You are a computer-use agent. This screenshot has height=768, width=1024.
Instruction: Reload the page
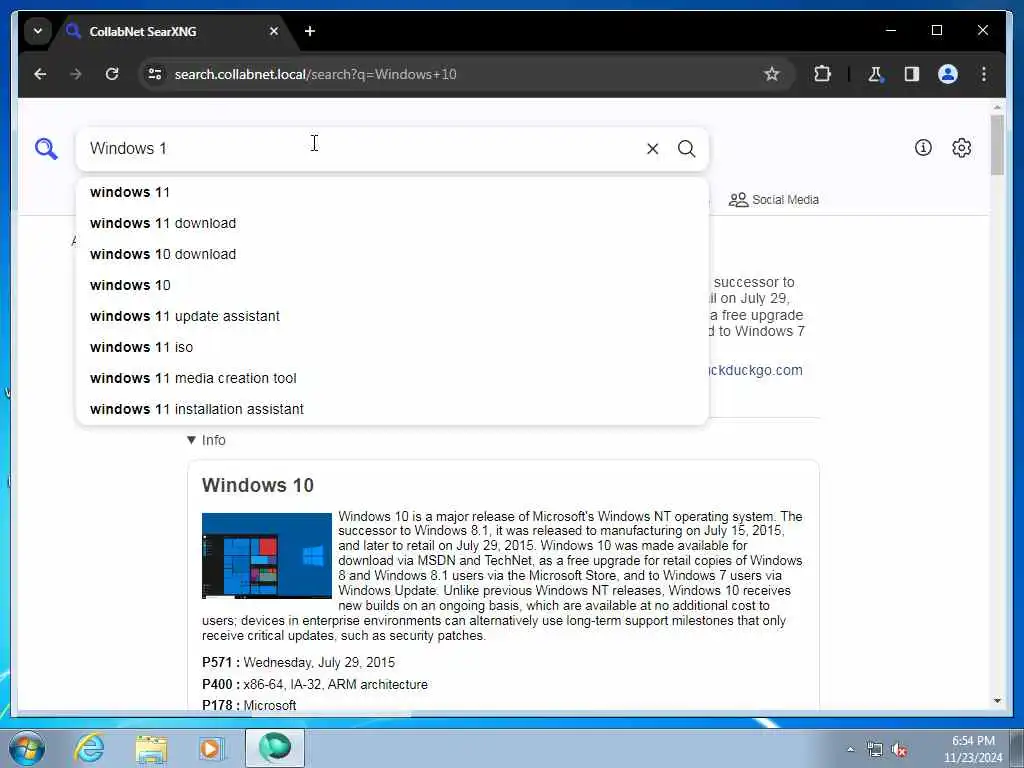tap(112, 74)
